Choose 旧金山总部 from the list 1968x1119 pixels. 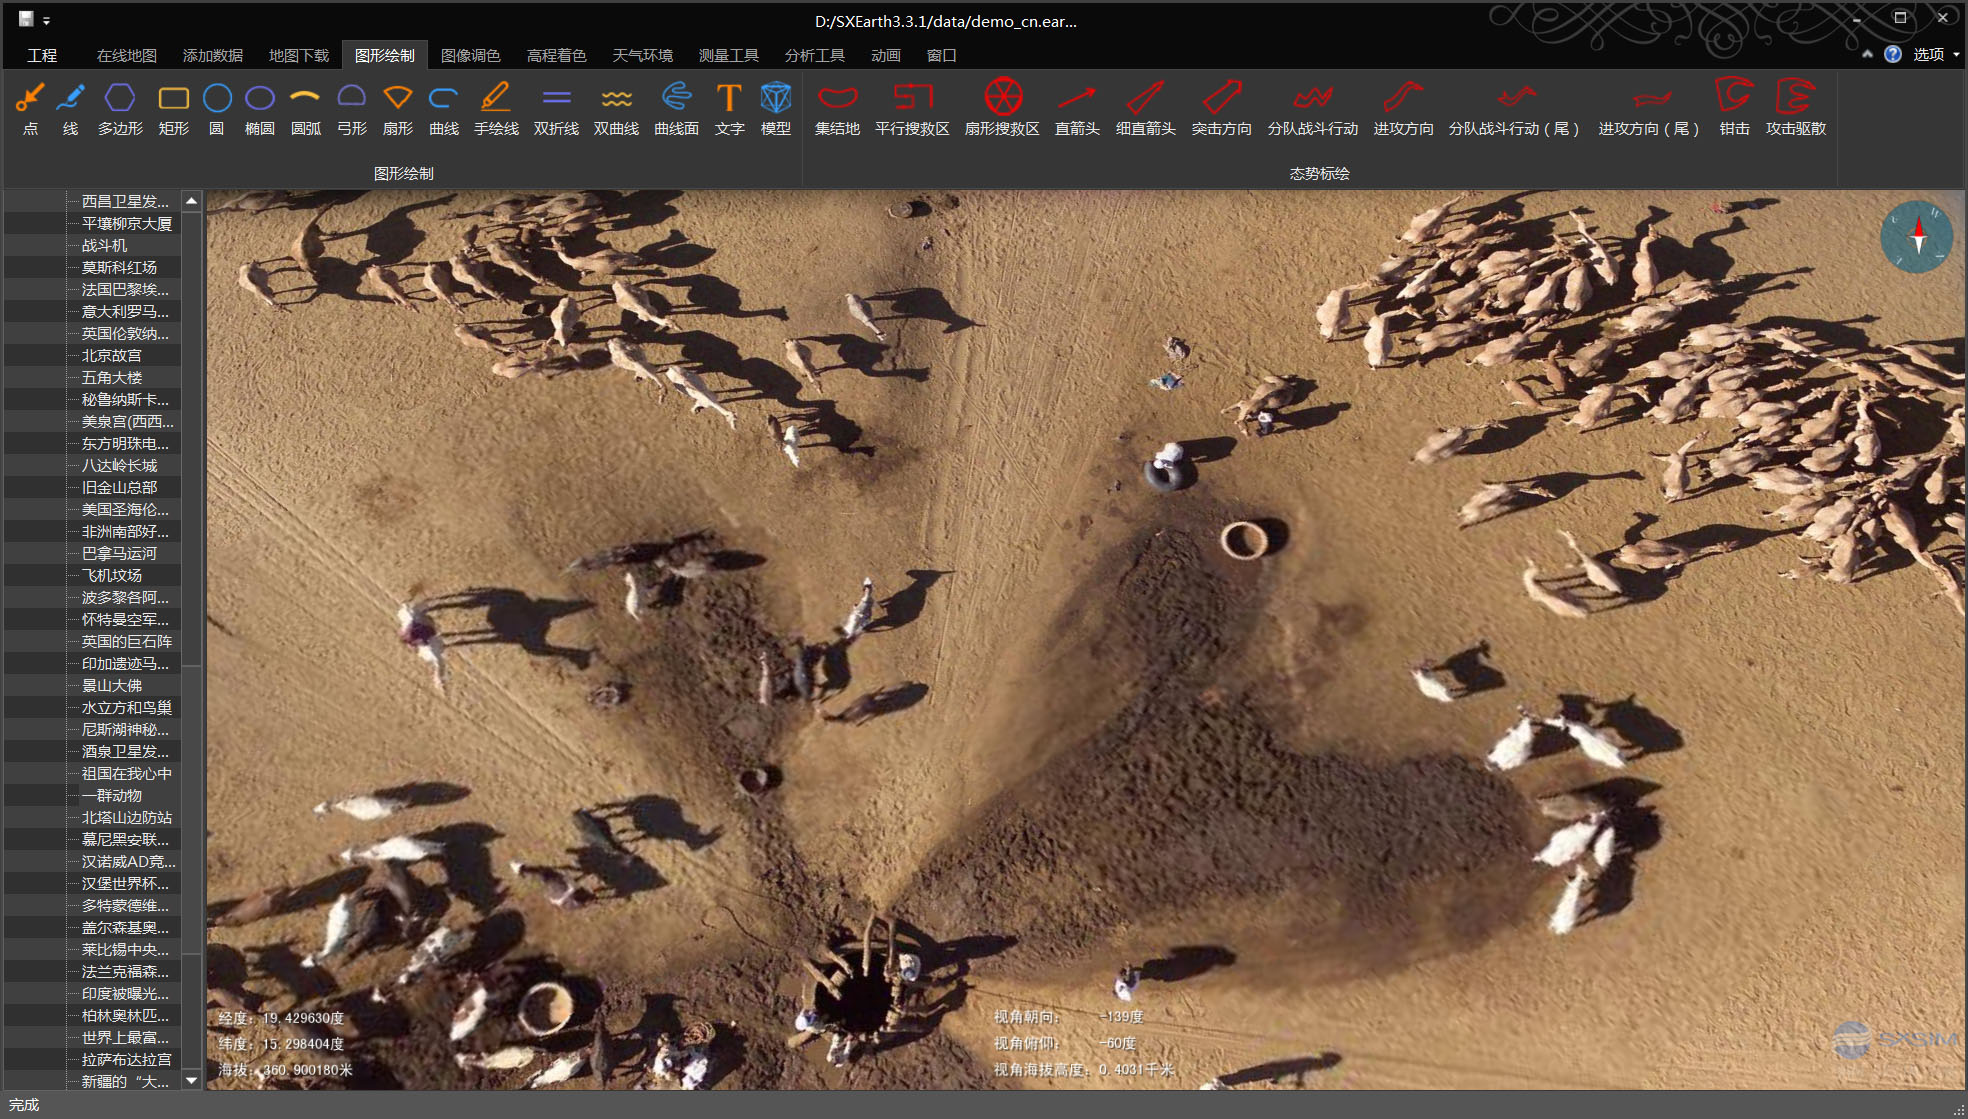point(119,488)
